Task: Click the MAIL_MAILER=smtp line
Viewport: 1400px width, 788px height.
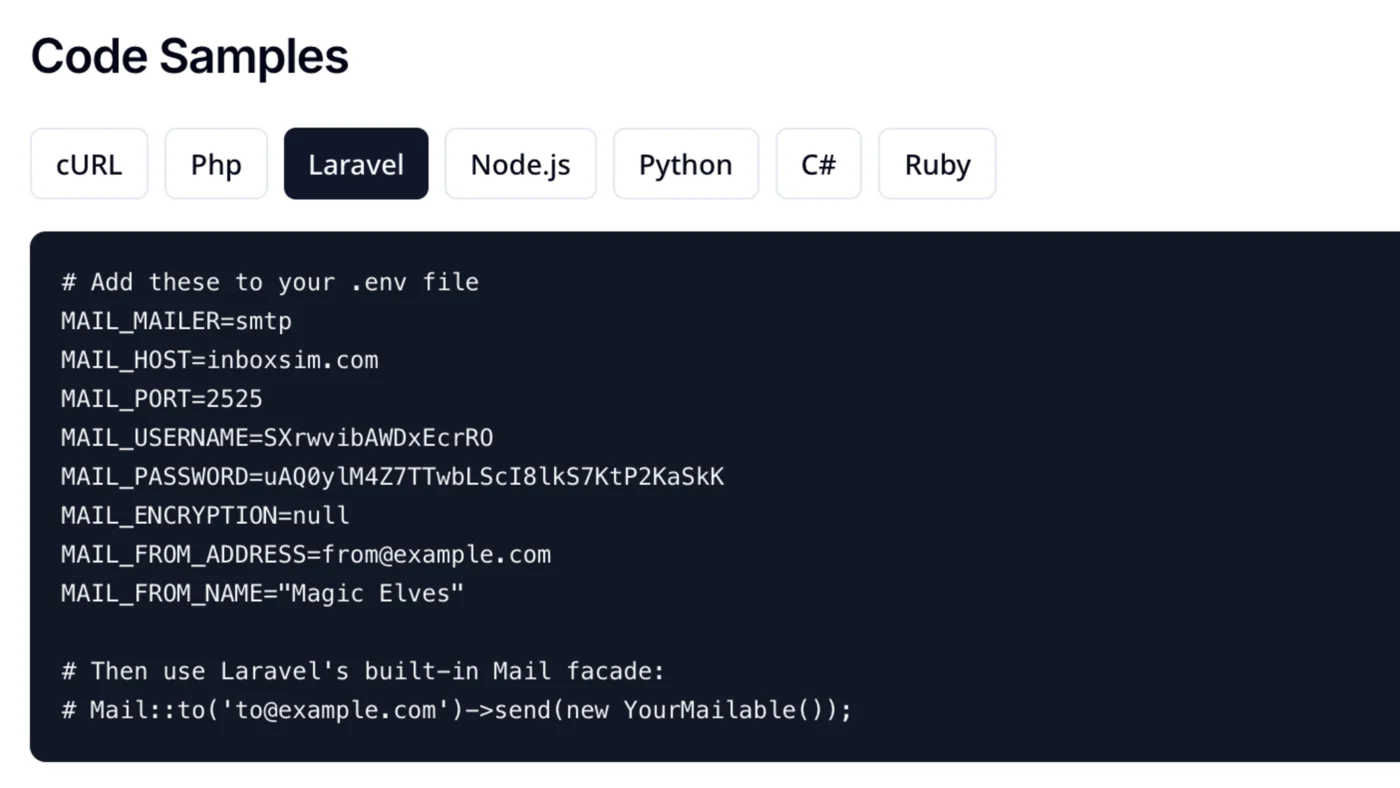Action: pos(176,321)
